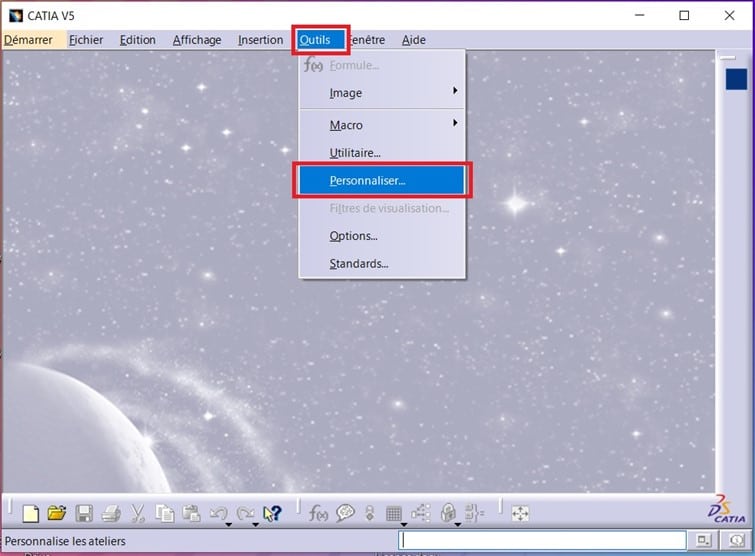
Task: Open a file with the folder icon
Action: click(57, 513)
